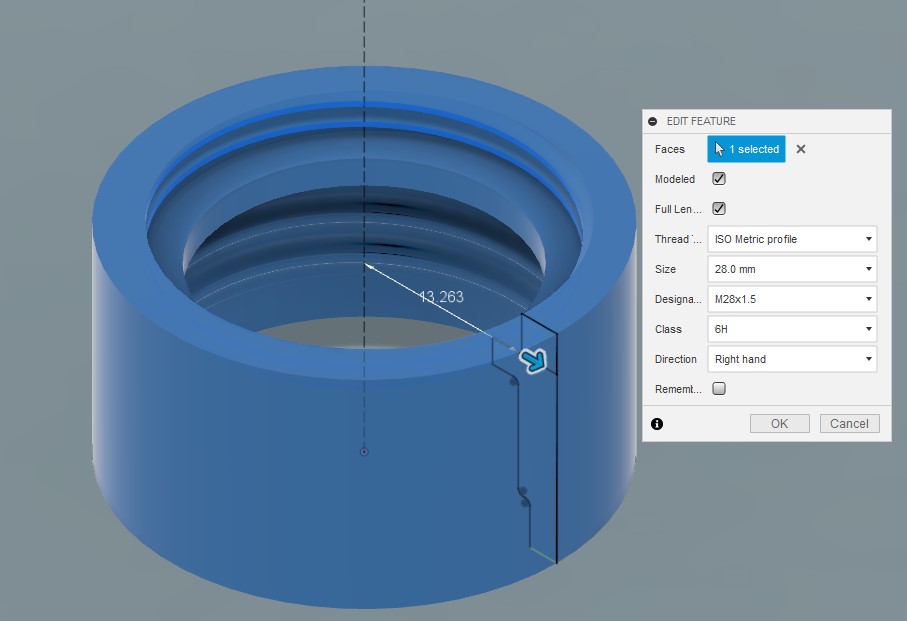Open the Direction Right hand dropdown
Viewport: 907px width, 621px height.
791,359
